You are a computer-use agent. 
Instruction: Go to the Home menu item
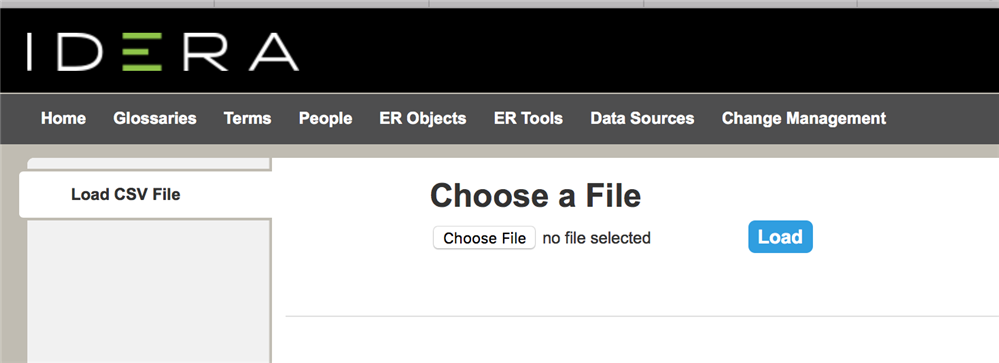pyautogui.click(x=63, y=118)
